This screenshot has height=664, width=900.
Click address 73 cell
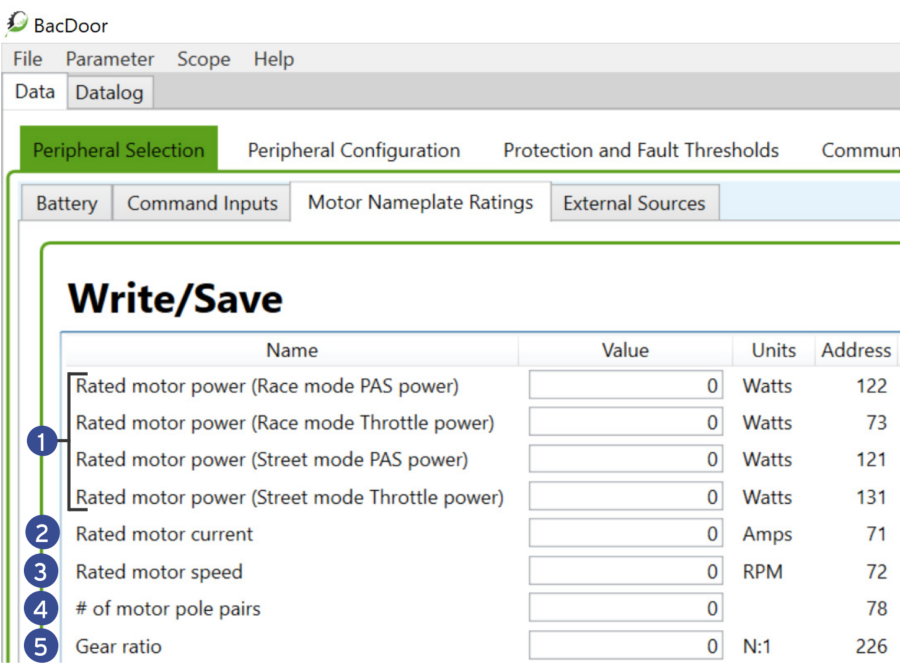tap(876, 423)
